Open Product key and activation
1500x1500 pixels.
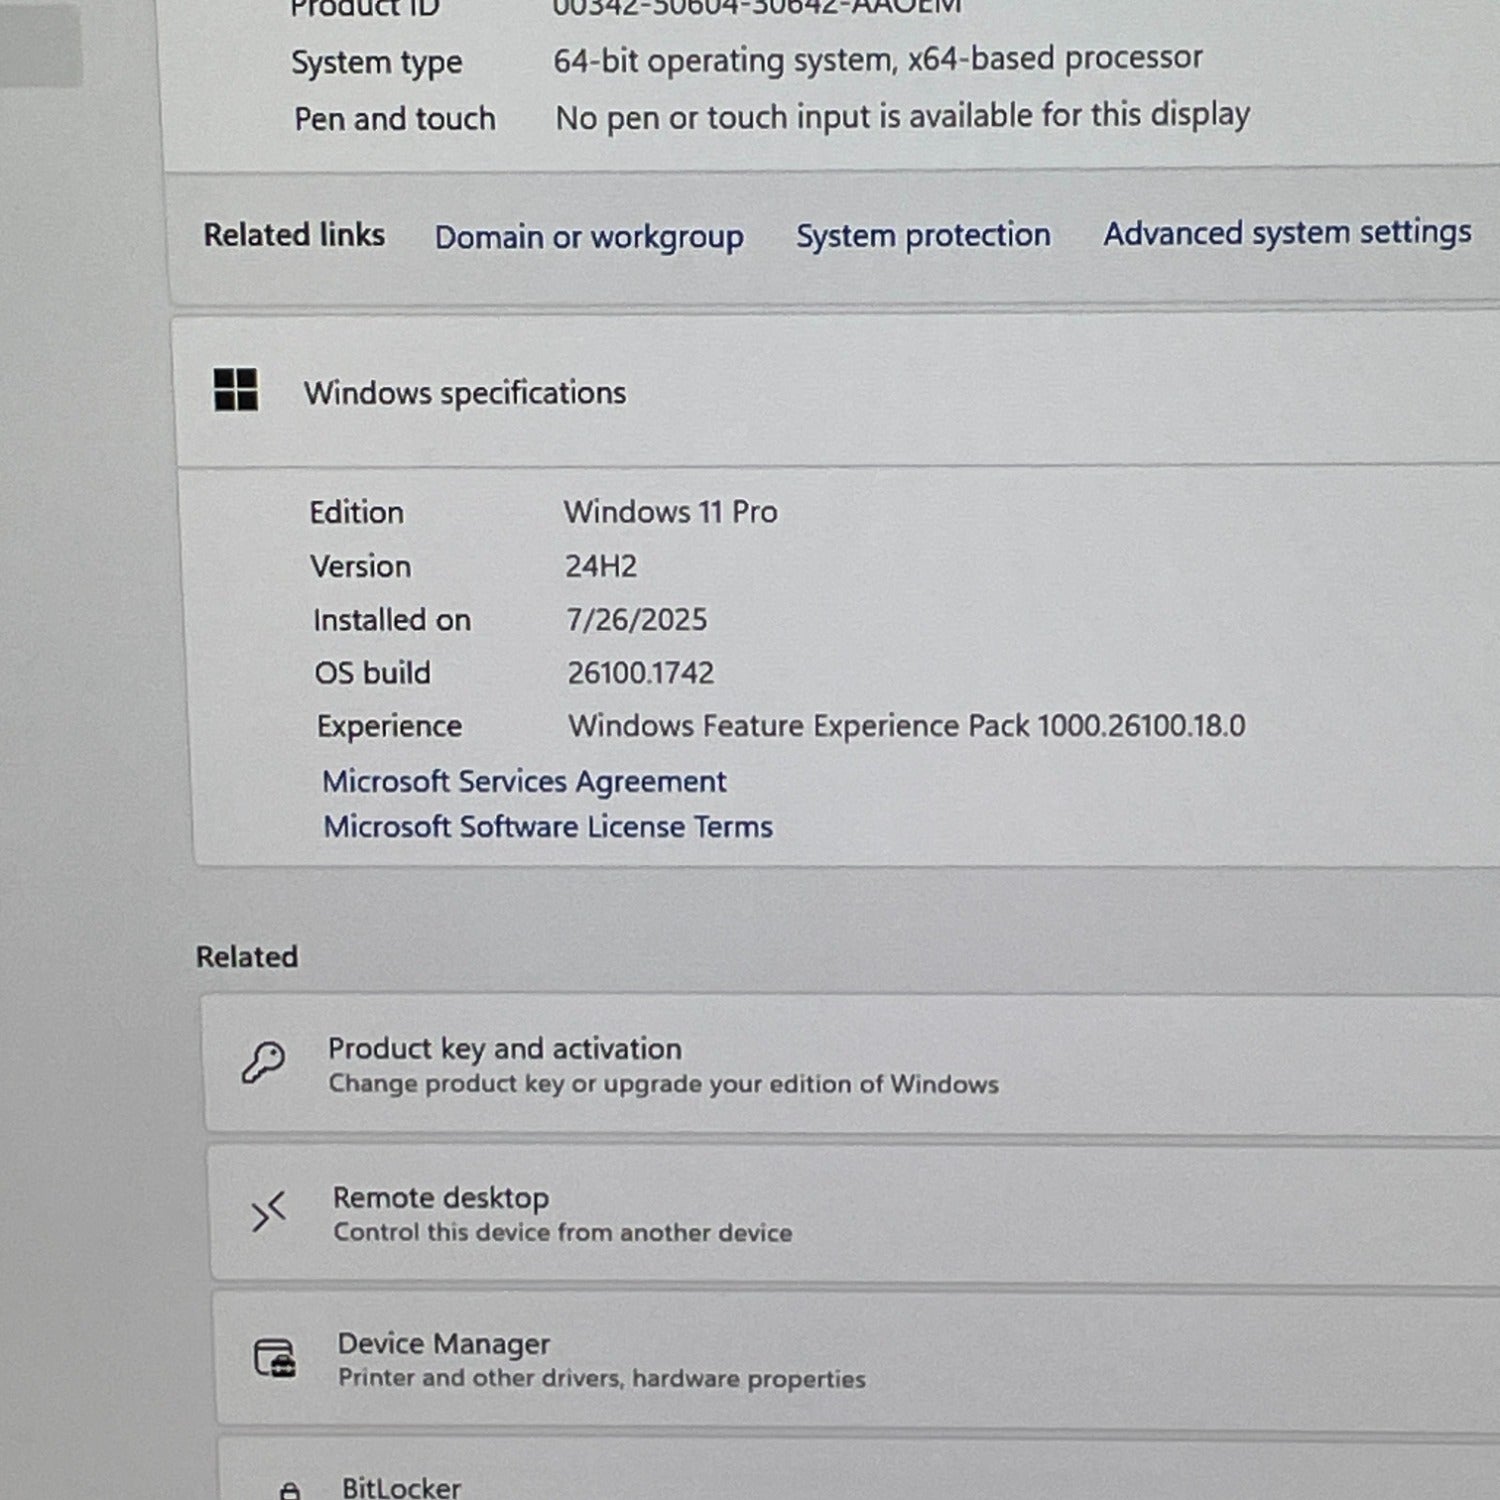click(505, 1048)
